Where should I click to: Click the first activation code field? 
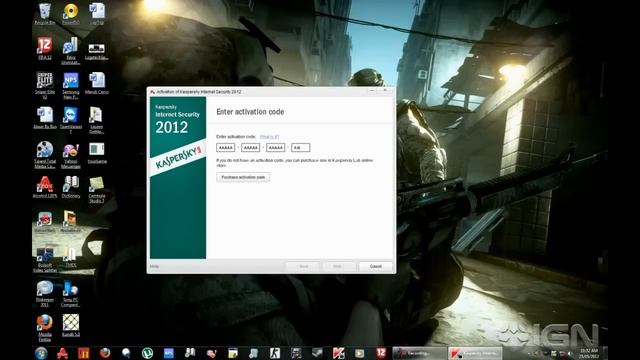pyautogui.click(x=225, y=147)
